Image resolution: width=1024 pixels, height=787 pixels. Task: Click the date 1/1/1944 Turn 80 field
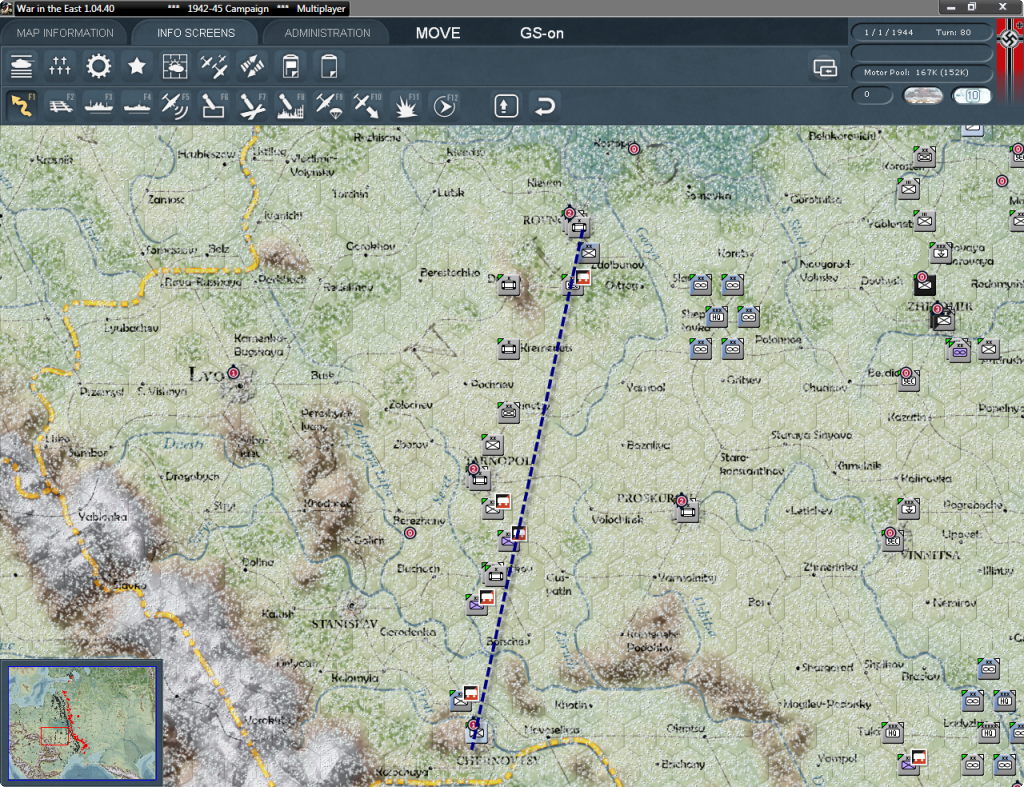click(921, 32)
